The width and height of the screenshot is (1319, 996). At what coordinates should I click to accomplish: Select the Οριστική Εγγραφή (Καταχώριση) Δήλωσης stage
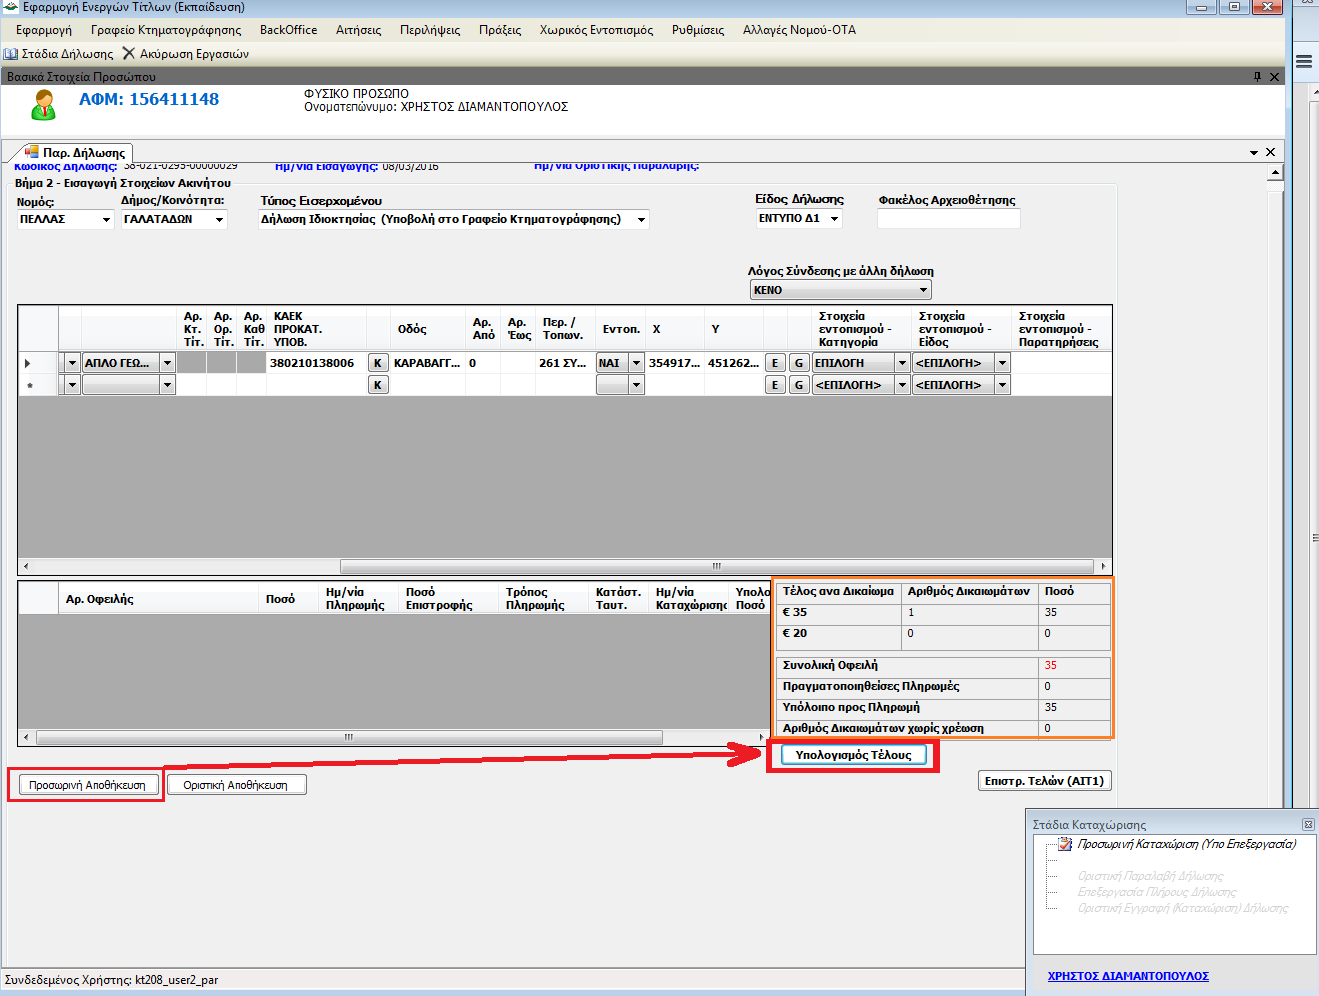point(1183,908)
